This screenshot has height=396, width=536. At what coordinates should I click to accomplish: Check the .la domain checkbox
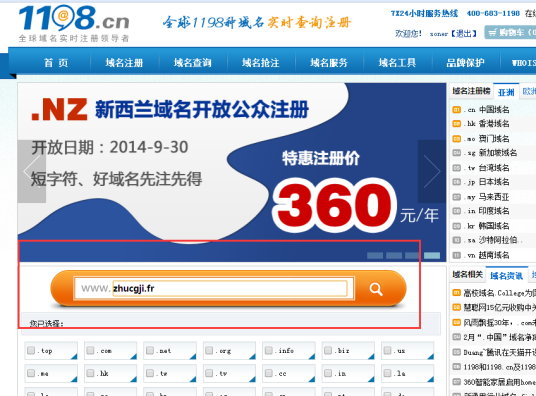pos(388,373)
